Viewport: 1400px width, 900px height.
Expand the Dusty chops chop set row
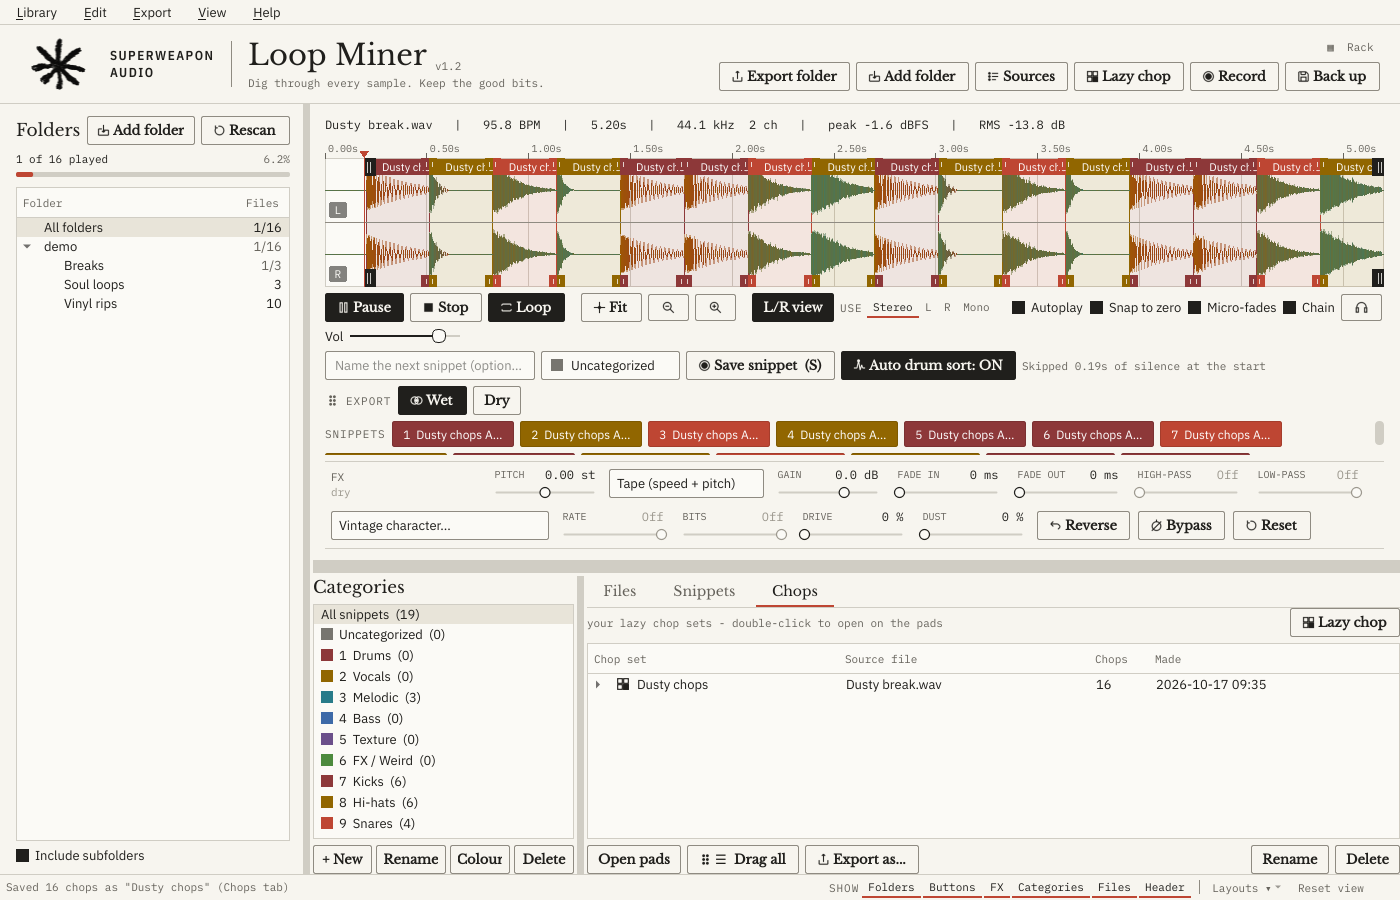click(x=598, y=685)
